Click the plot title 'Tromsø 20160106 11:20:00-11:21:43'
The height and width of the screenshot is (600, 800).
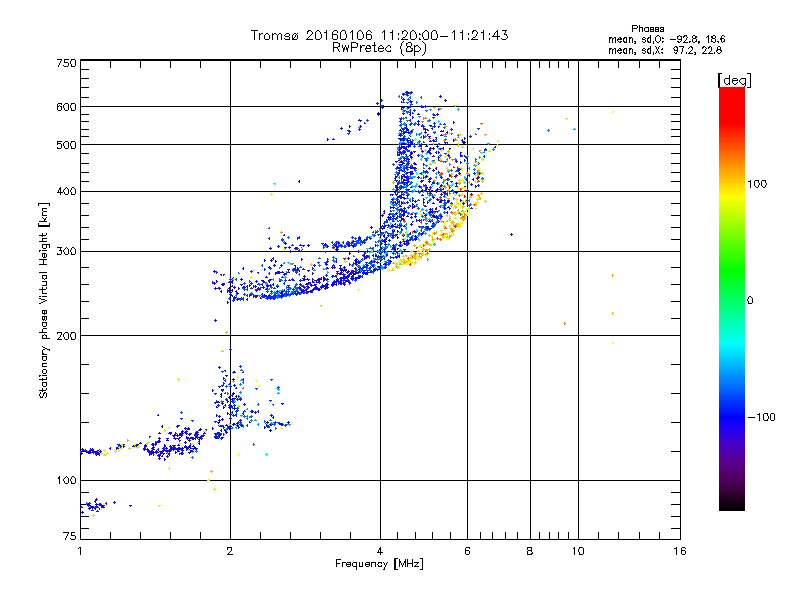pos(379,35)
